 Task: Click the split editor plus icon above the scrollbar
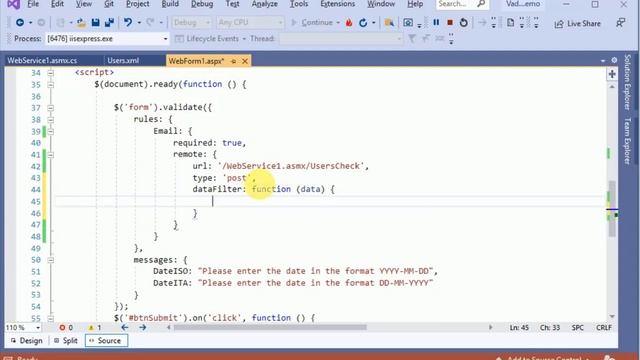612,74
